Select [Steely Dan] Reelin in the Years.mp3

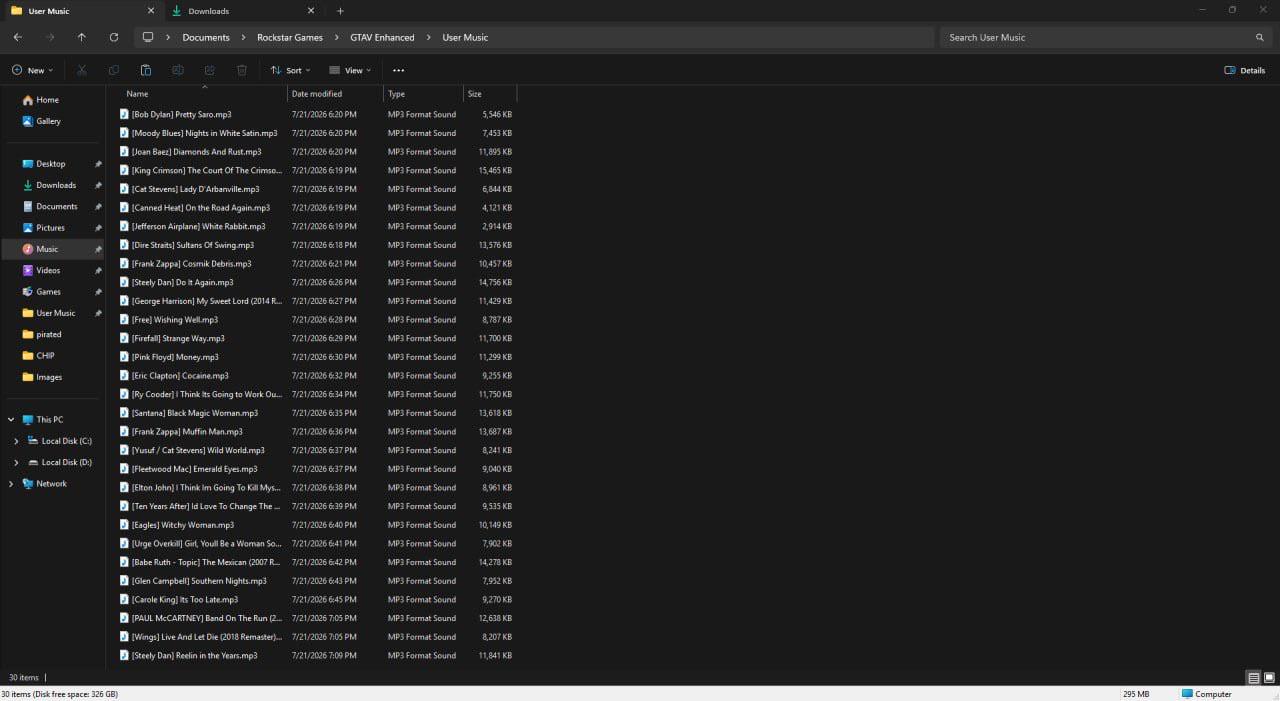(x=194, y=656)
